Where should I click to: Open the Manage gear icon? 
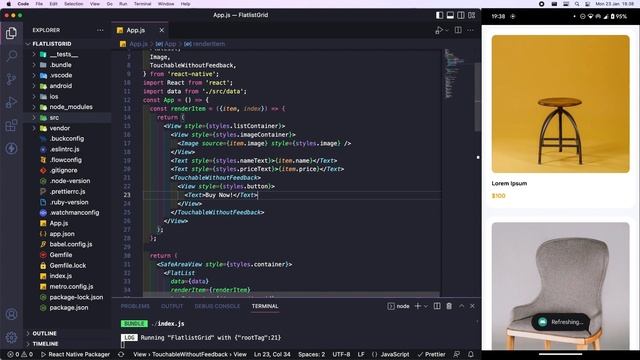click(11, 337)
